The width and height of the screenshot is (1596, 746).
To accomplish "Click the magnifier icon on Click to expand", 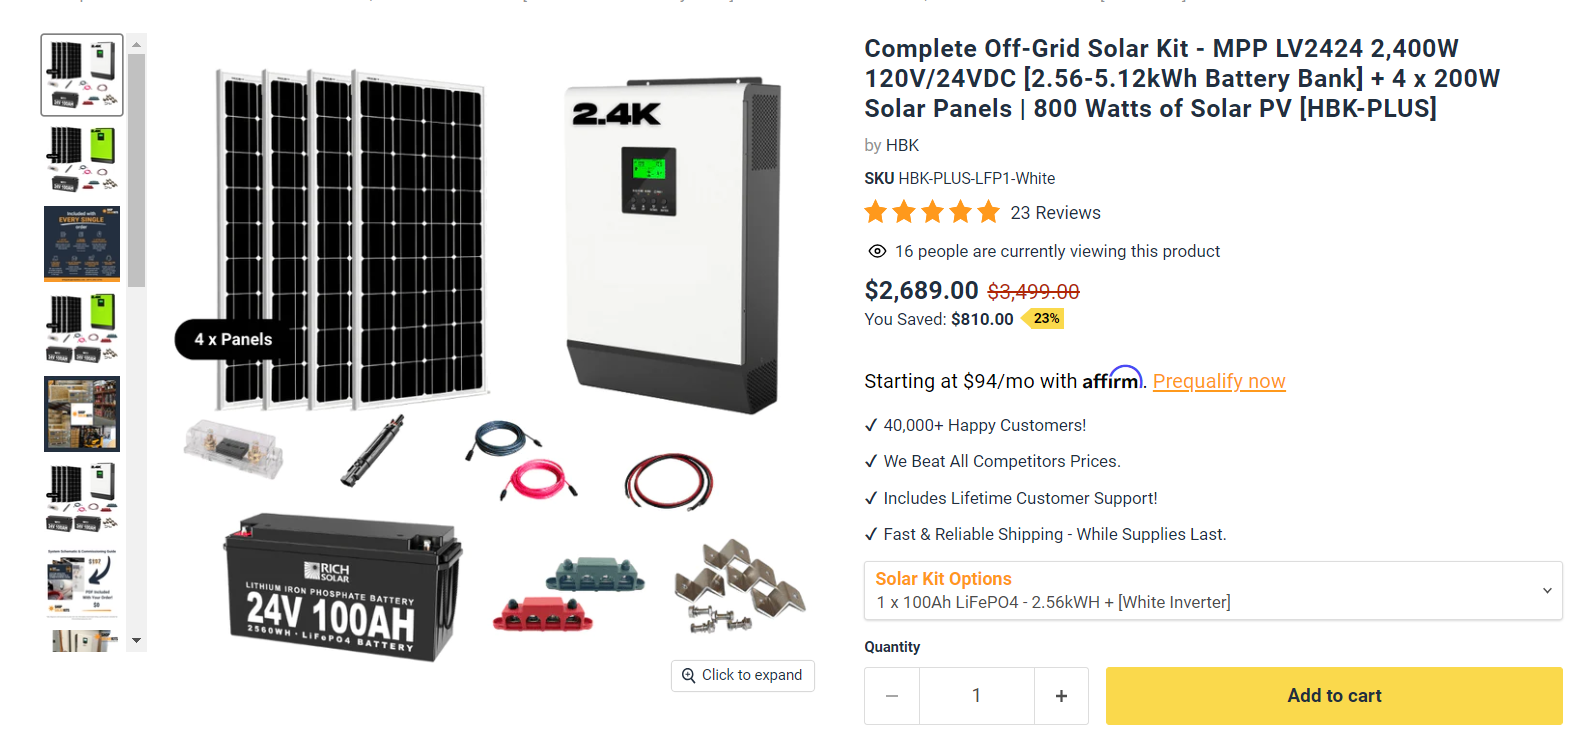I will (687, 675).
